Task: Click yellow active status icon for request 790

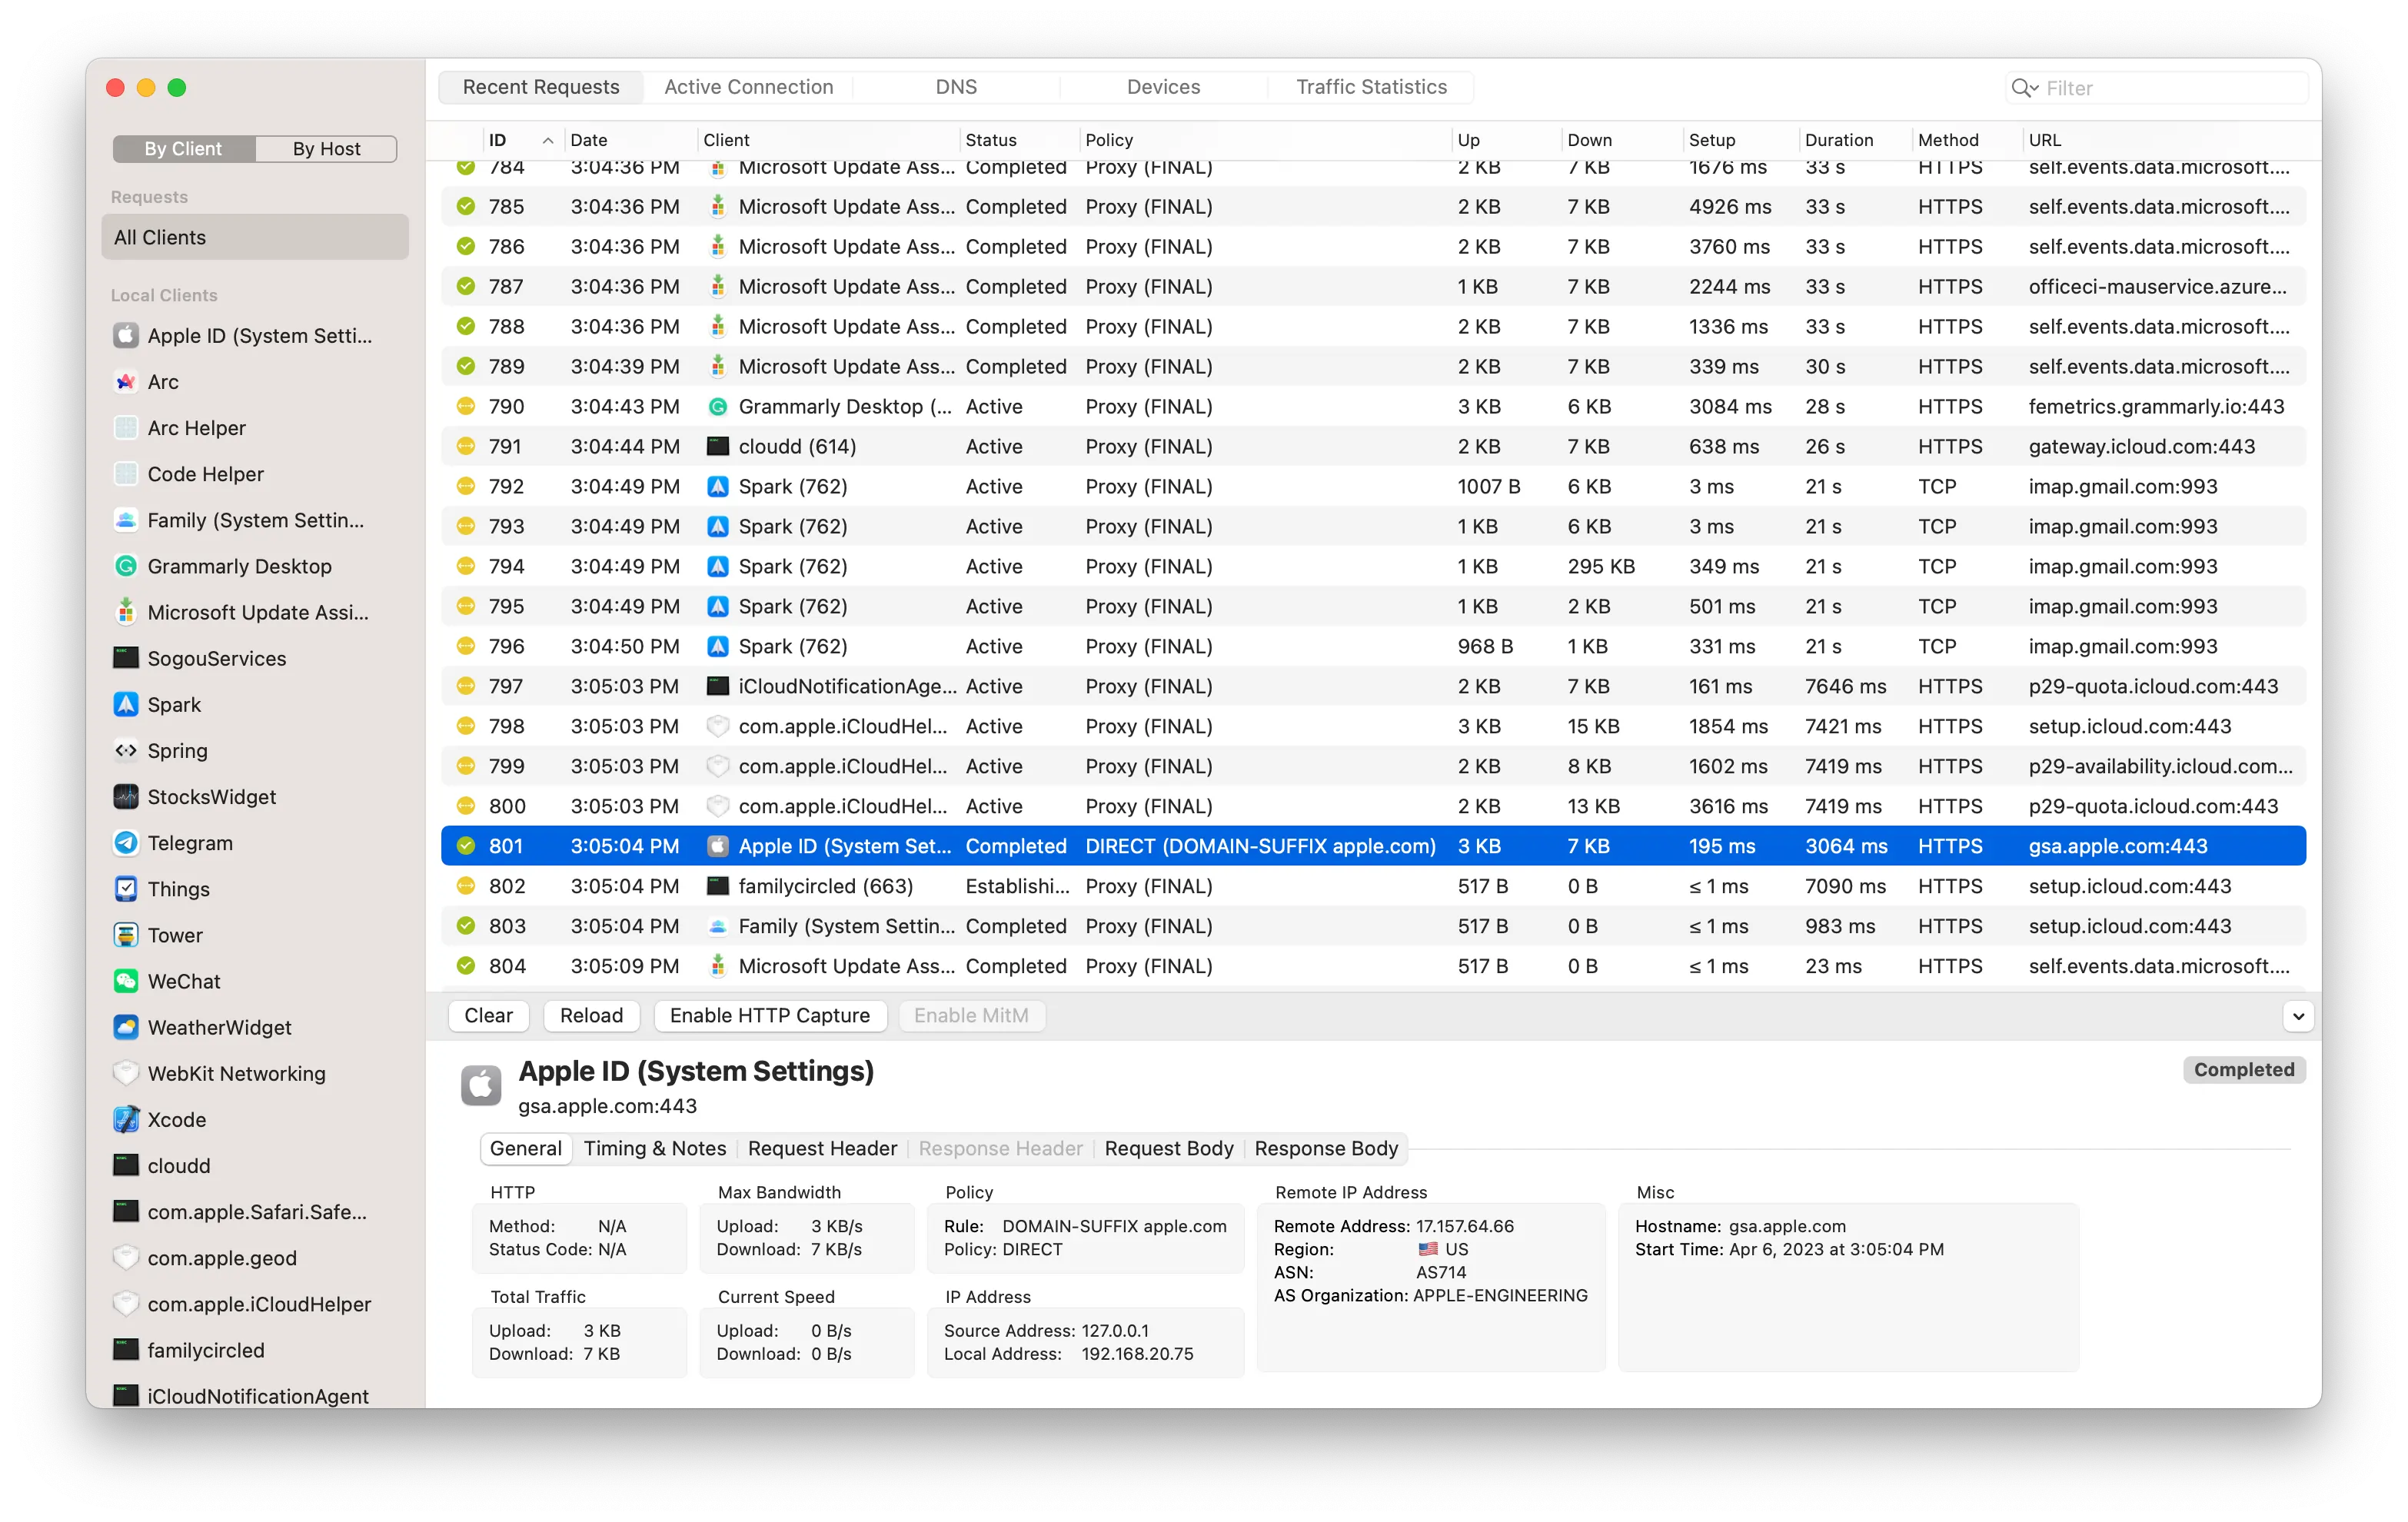Action: [466, 406]
